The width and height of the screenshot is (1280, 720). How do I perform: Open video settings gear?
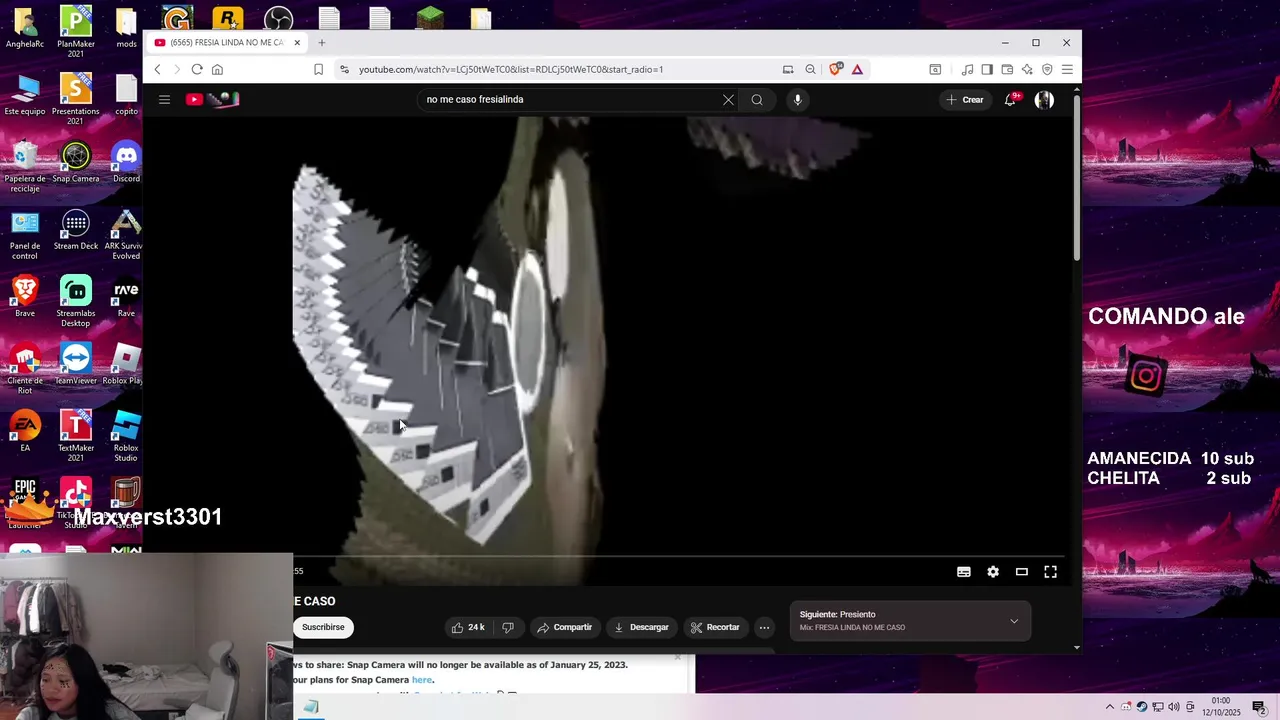pos(993,572)
